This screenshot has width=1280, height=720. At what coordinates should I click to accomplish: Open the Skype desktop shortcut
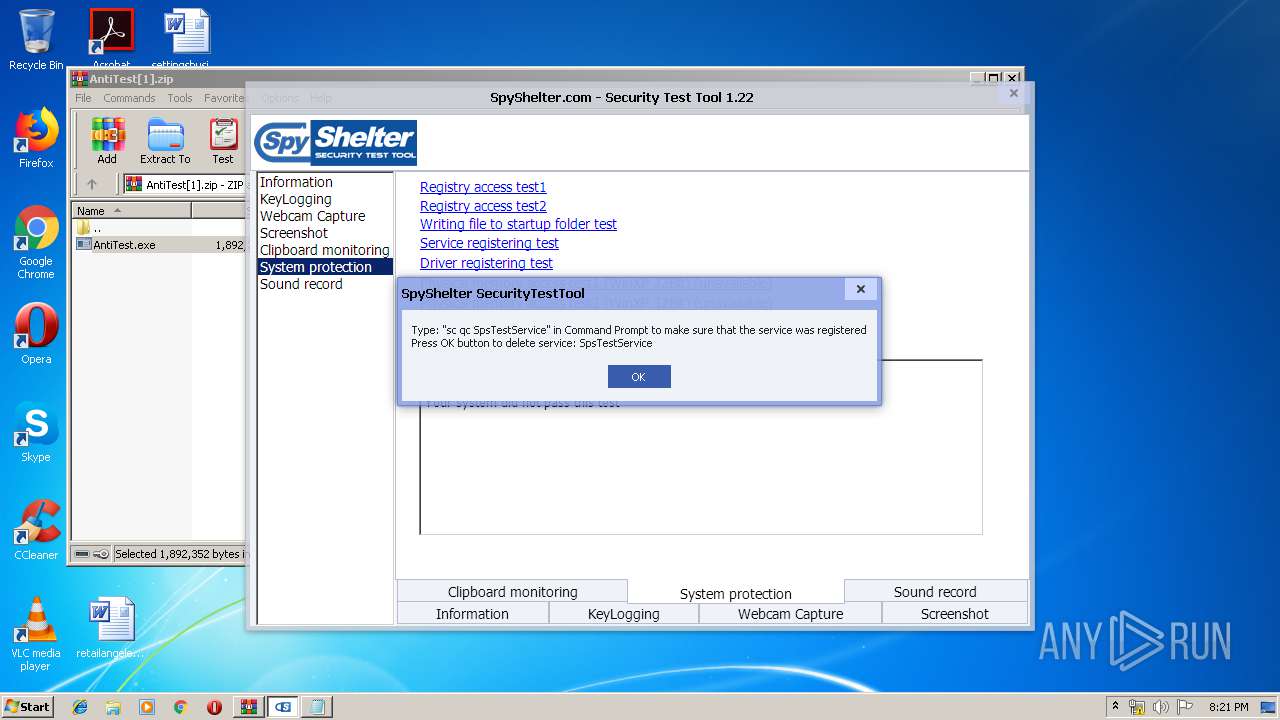(x=36, y=432)
